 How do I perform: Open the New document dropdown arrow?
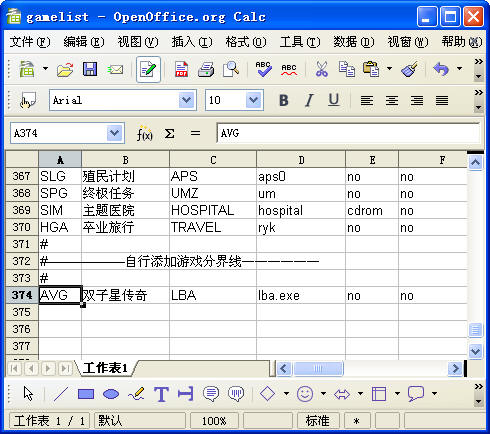point(45,69)
